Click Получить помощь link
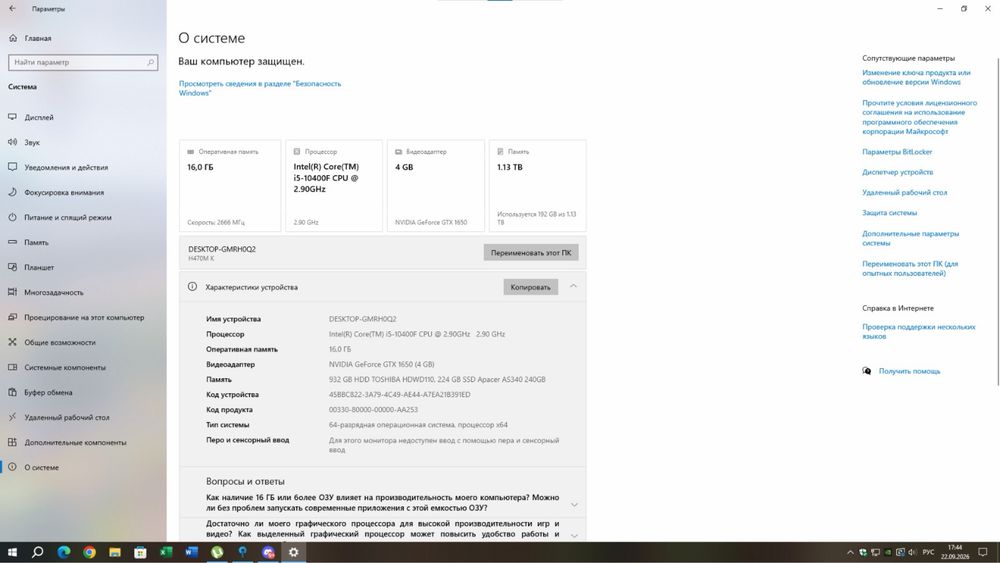This screenshot has height=563, width=1000. pos(909,371)
